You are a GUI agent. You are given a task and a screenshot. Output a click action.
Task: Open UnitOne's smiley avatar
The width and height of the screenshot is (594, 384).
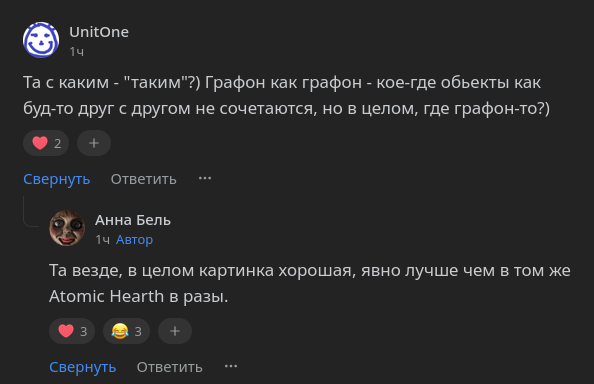(41, 40)
